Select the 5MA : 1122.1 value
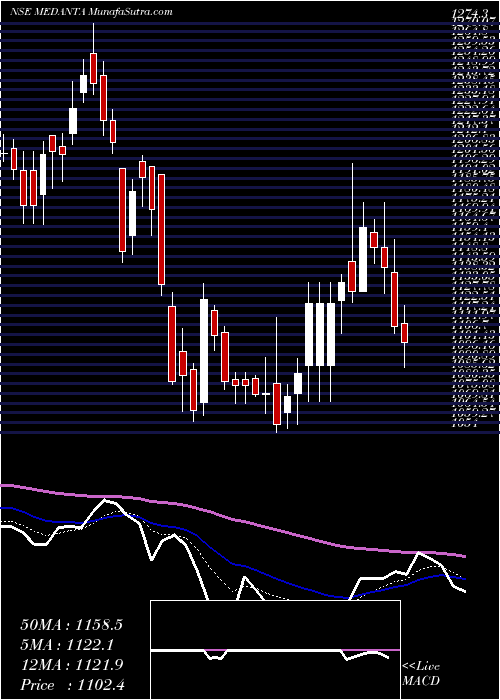Viewport: 500px width, 700px height. [69, 645]
